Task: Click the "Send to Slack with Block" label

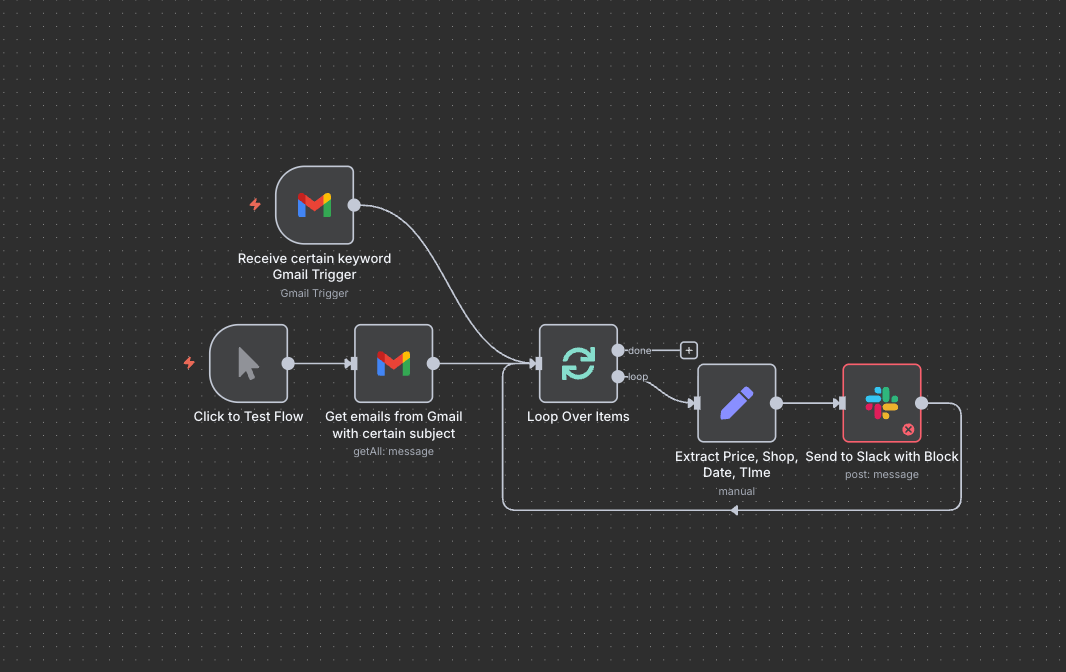Action: pos(881,457)
